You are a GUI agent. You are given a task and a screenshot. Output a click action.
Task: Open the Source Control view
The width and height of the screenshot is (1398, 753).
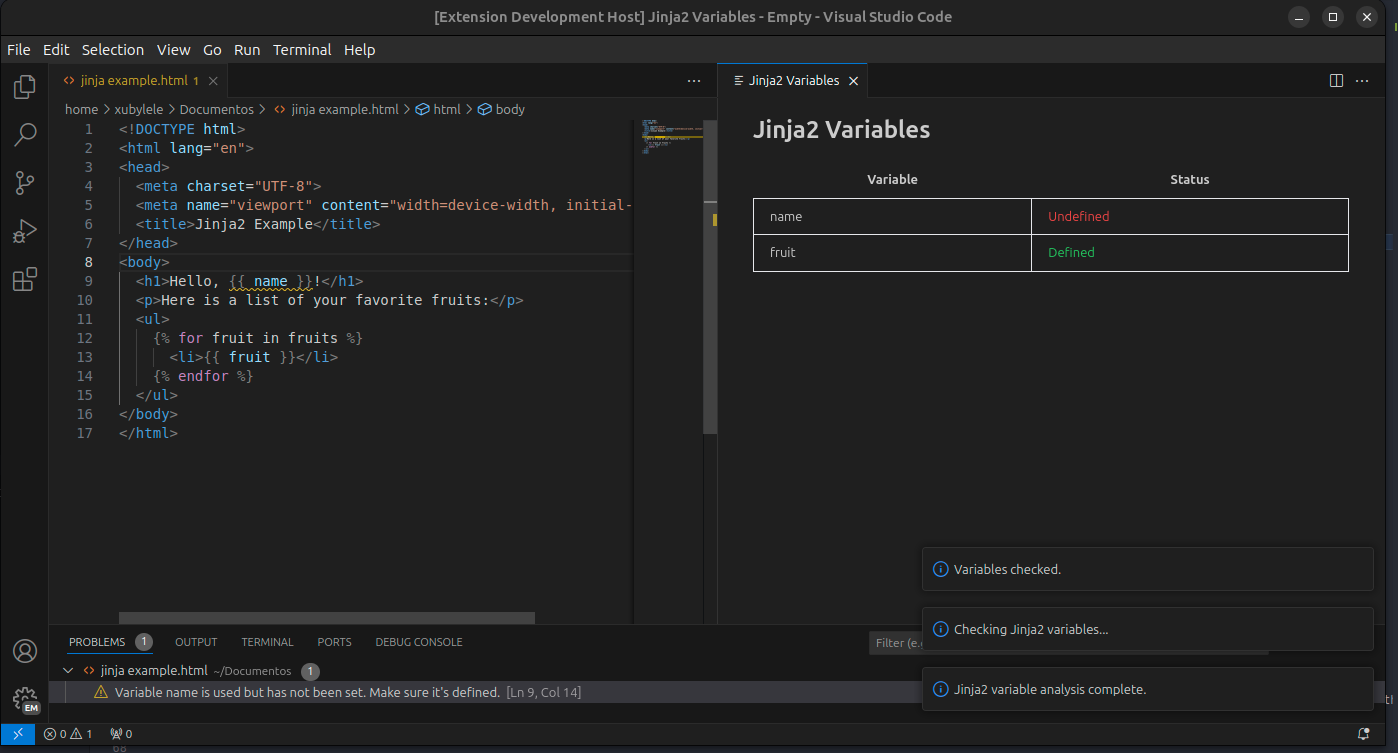coord(25,183)
